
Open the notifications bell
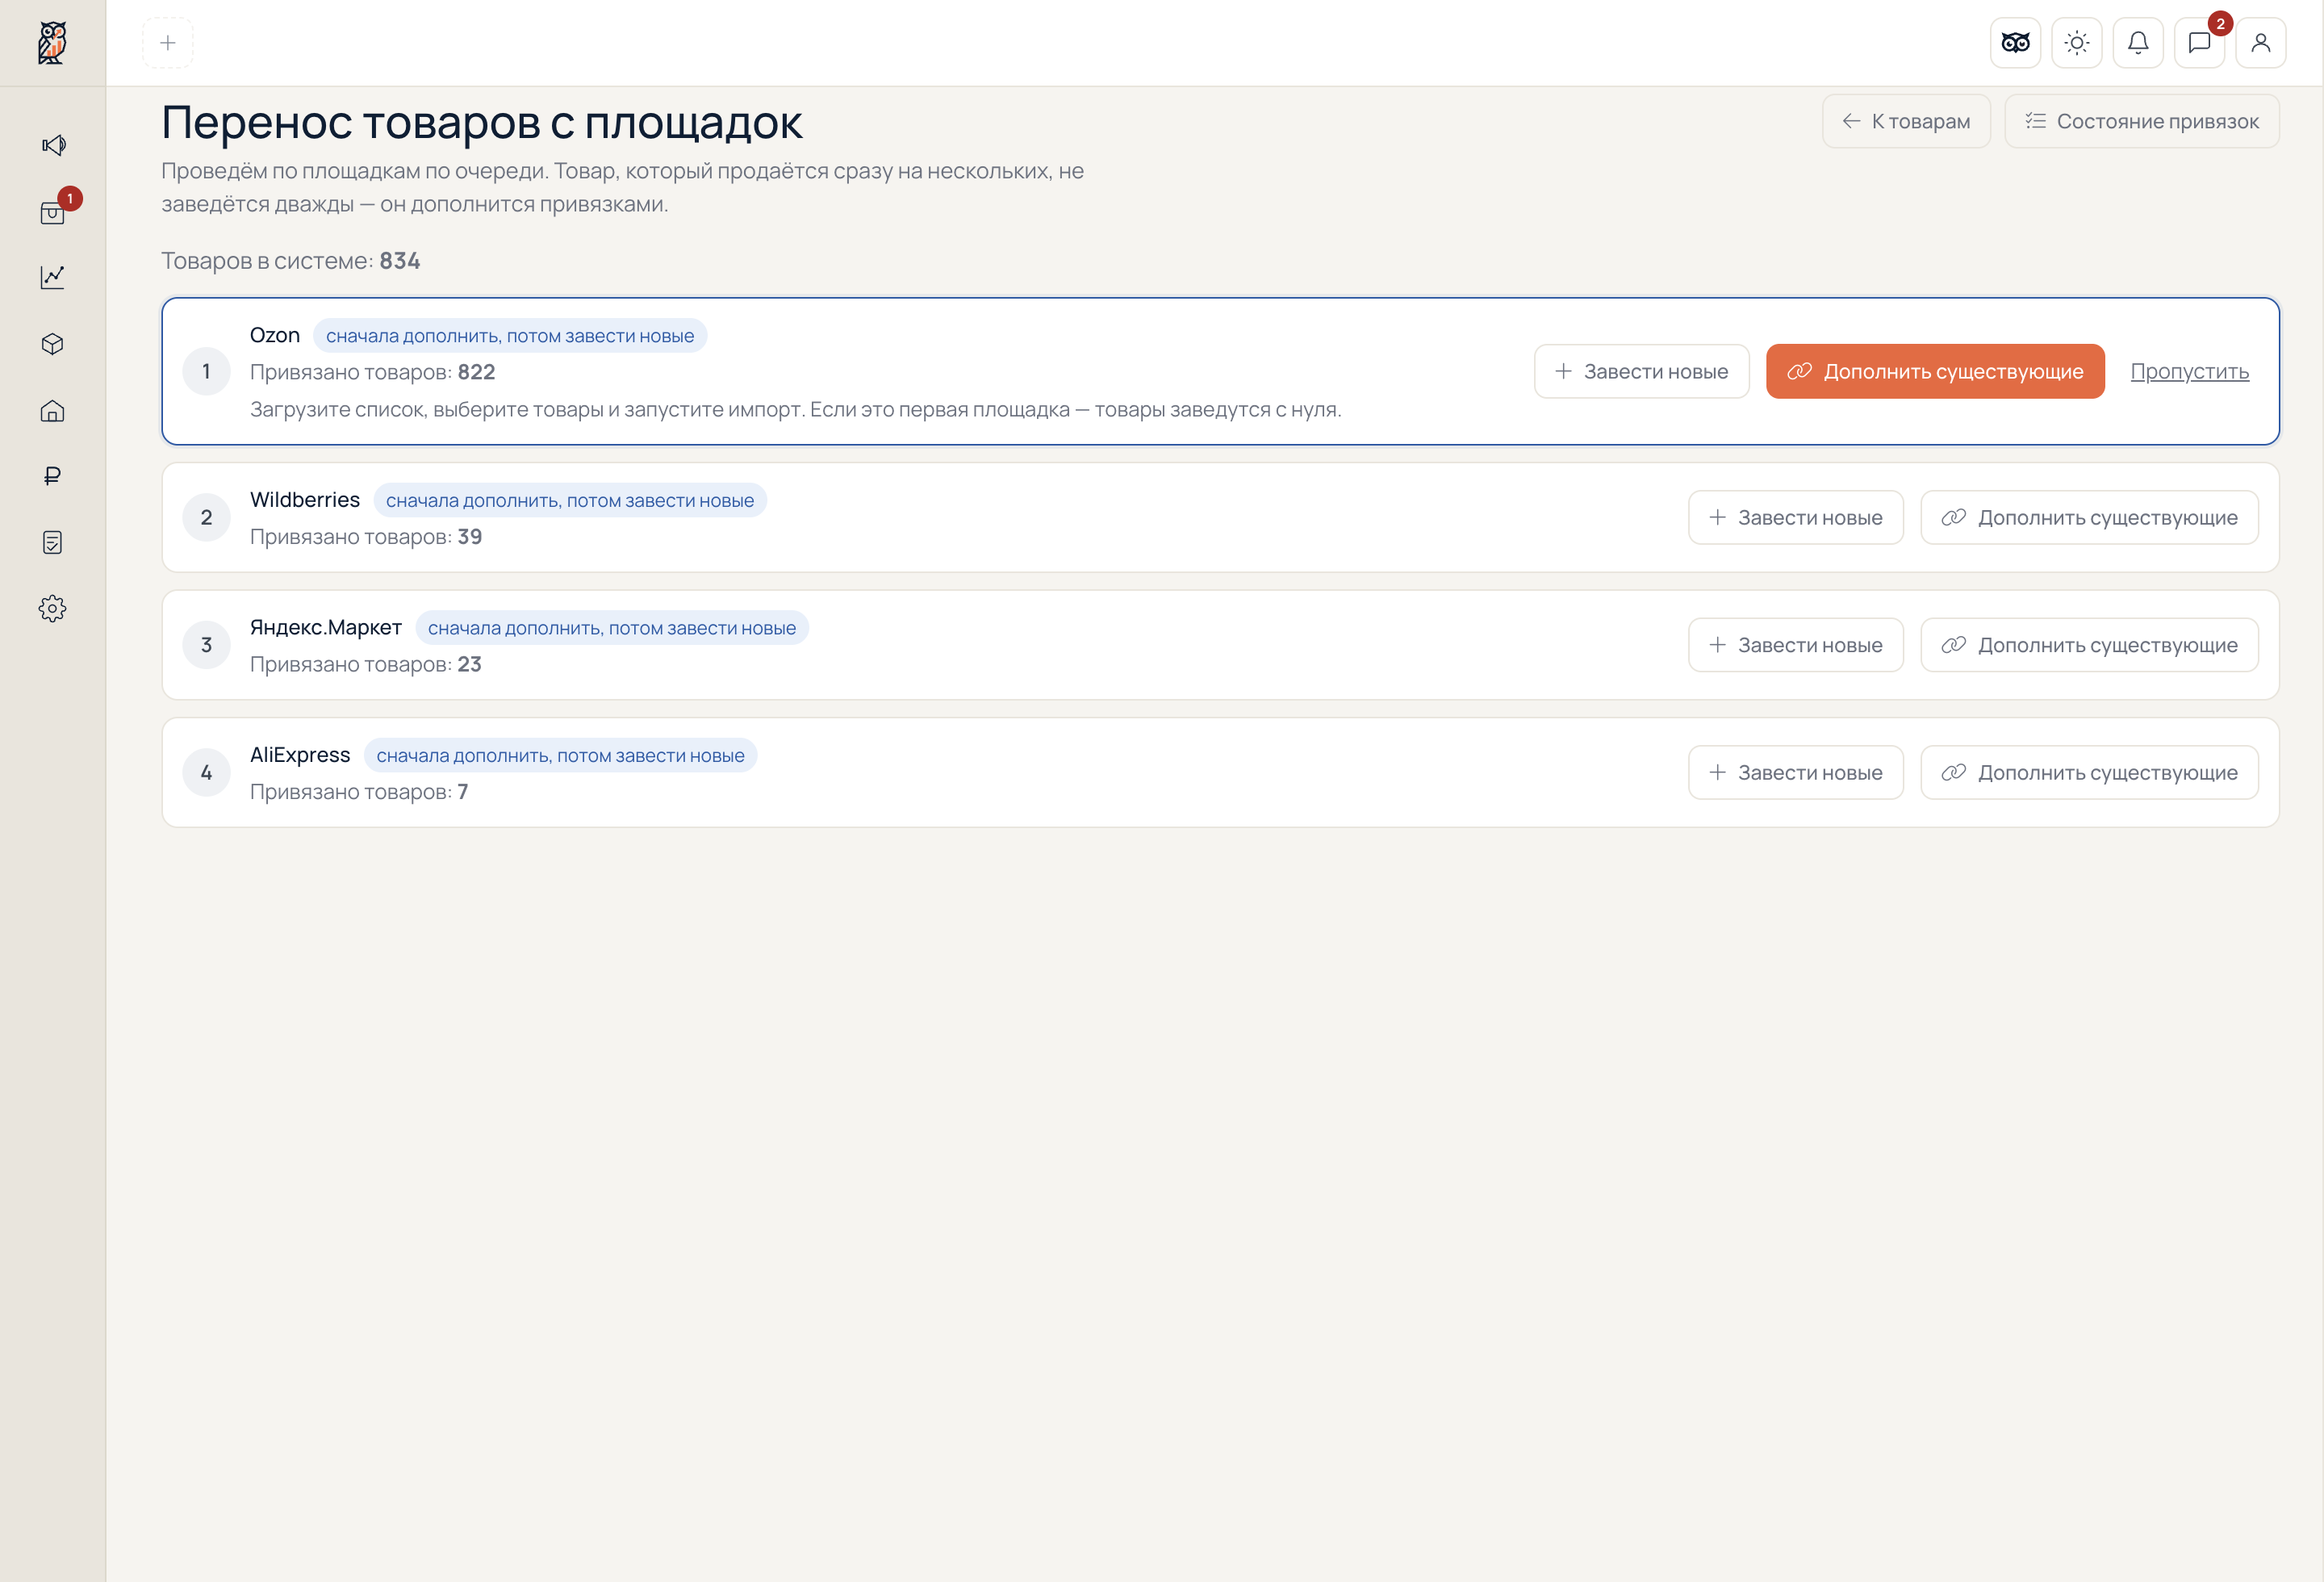(2138, 43)
